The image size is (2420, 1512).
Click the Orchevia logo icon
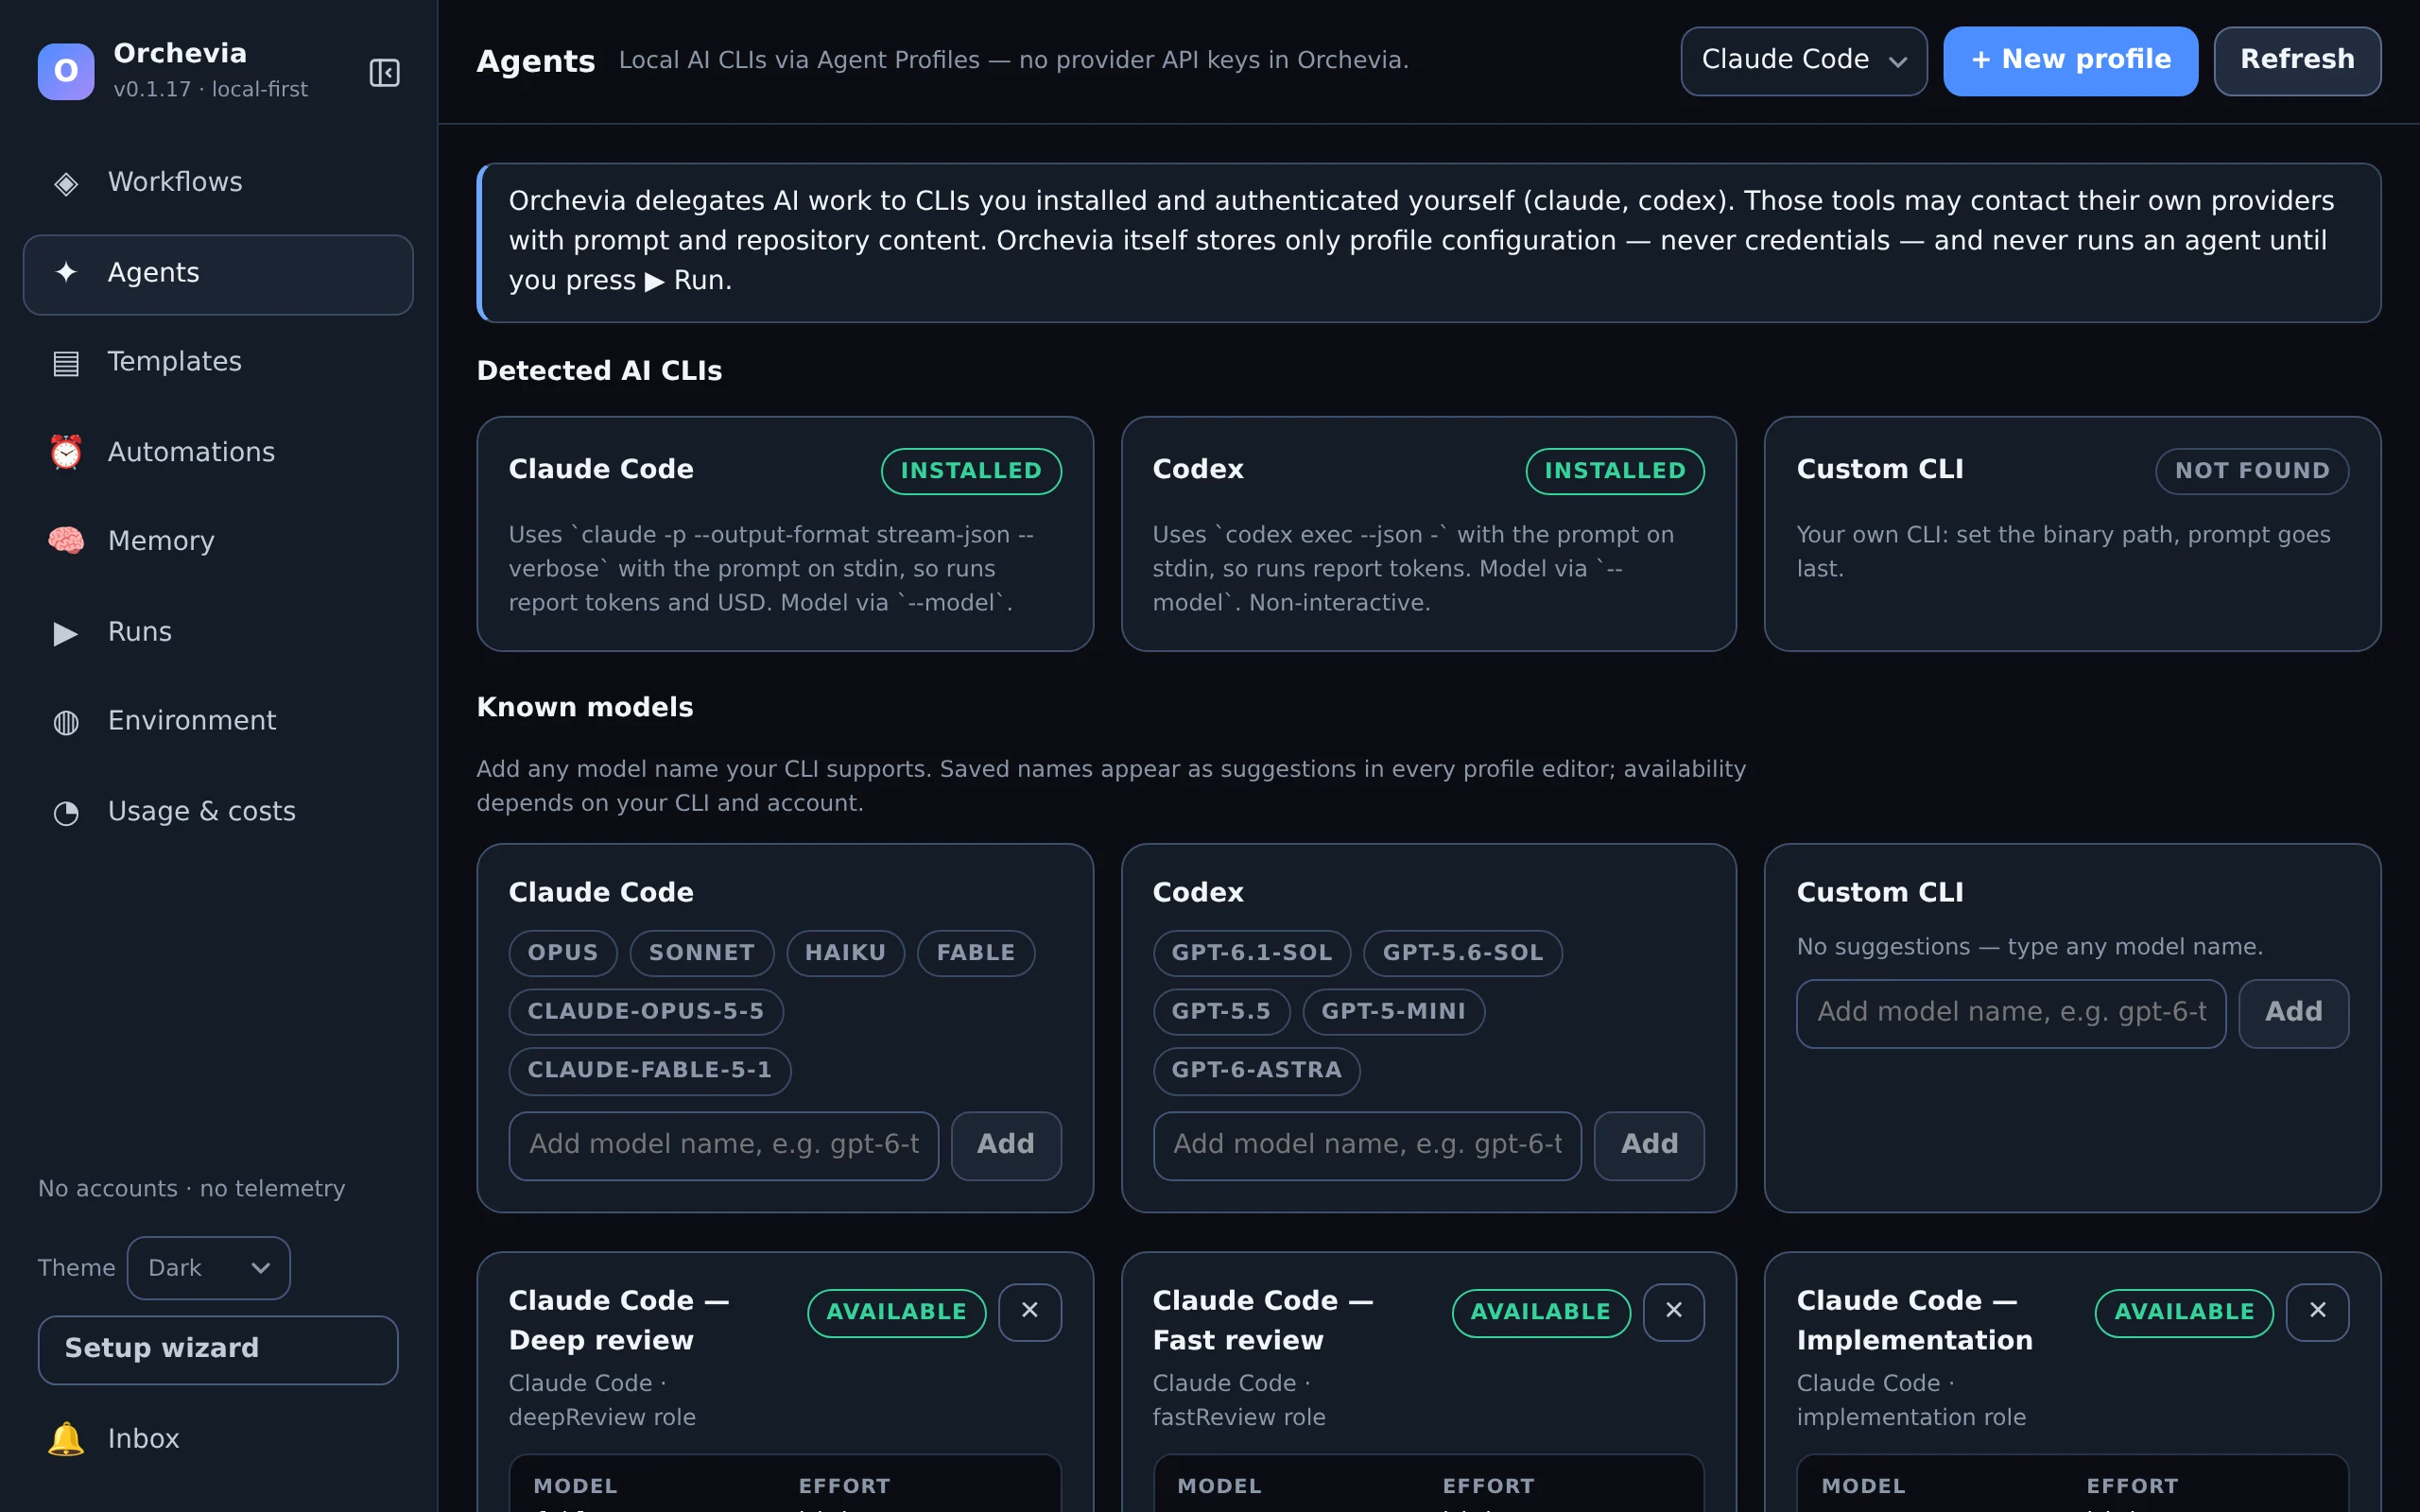click(x=66, y=71)
